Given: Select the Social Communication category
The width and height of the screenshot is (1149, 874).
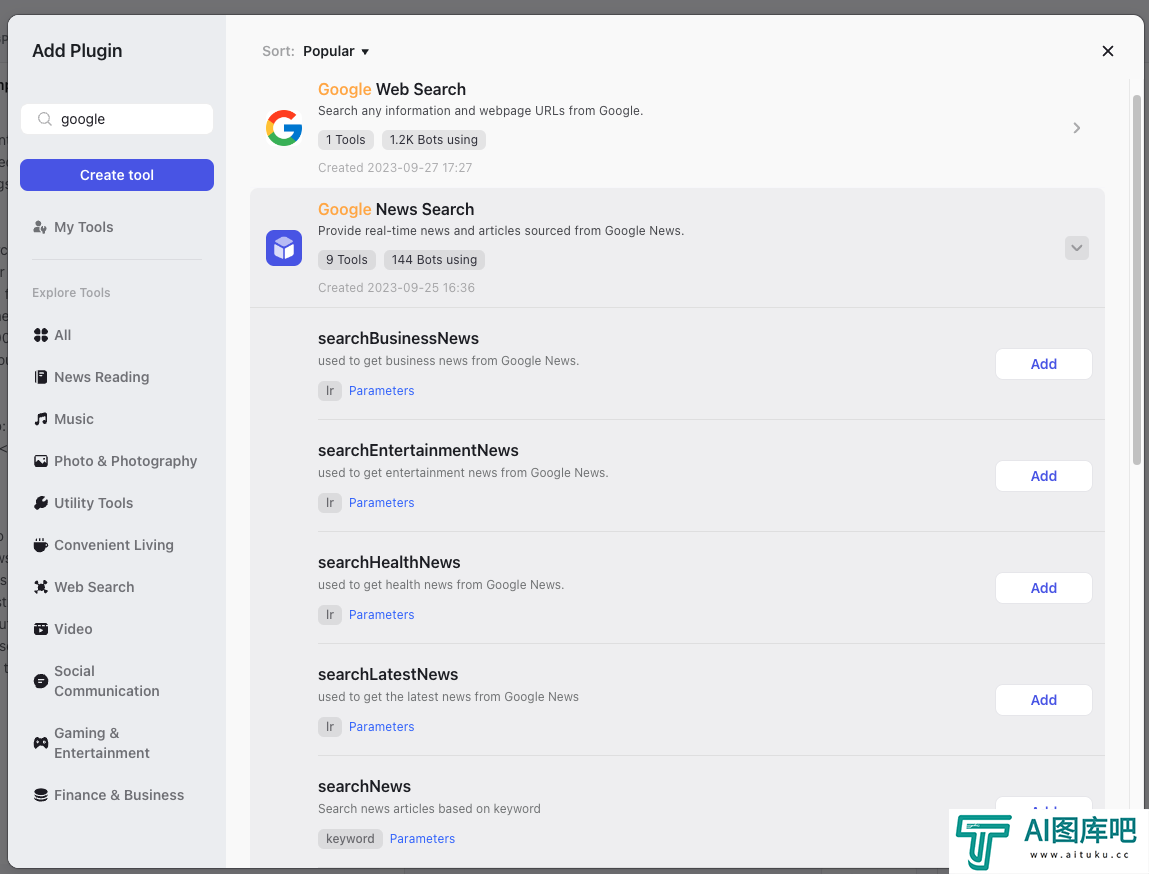Looking at the screenshot, I should [x=106, y=681].
